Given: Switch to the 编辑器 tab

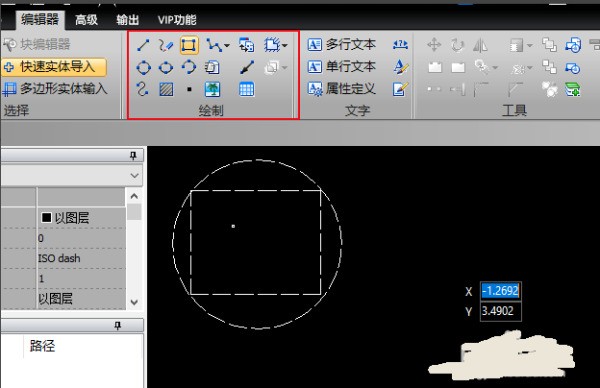Looking at the screenshot, I should tap(40, 19).
